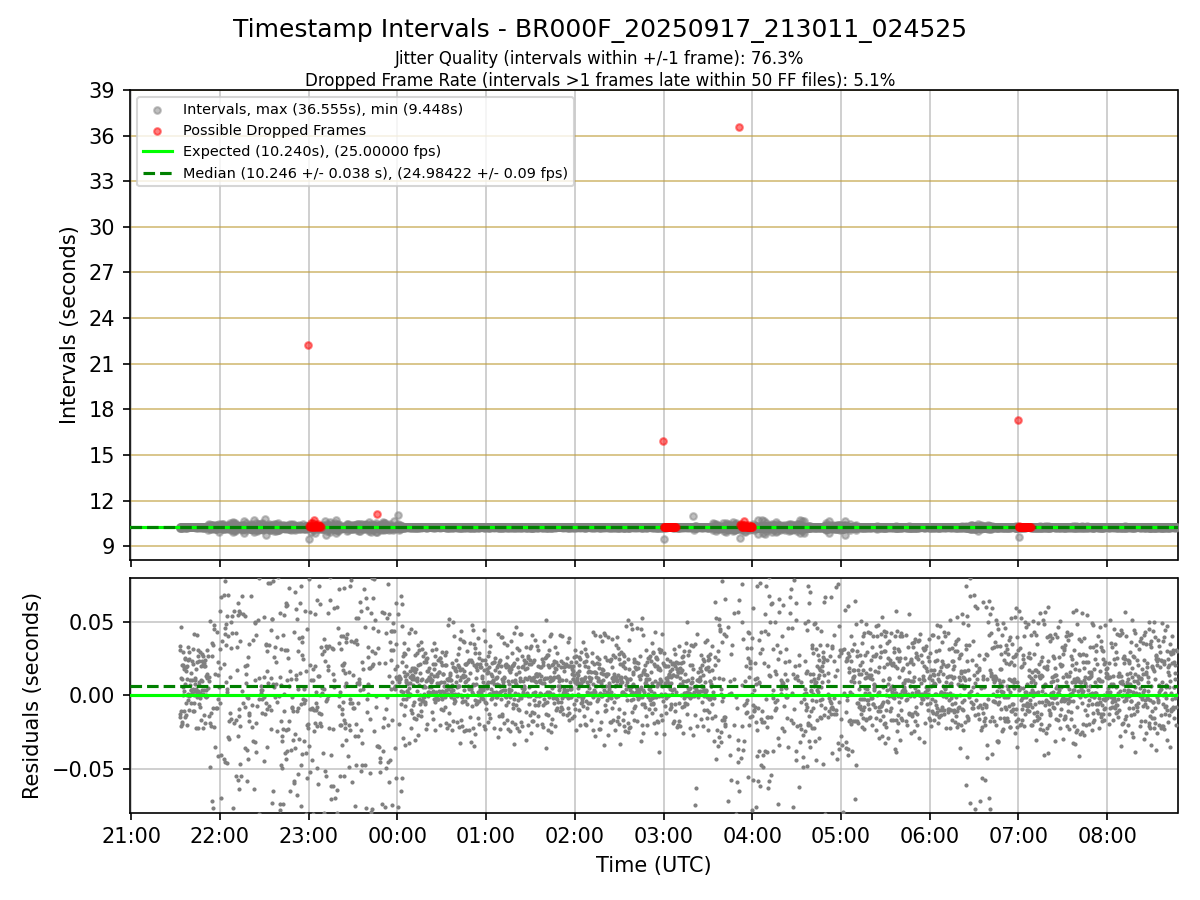Click the 02:00 x-axis tick label
Image resolution: width=1200 pixels, height=900 pixels.
point(574,835)
